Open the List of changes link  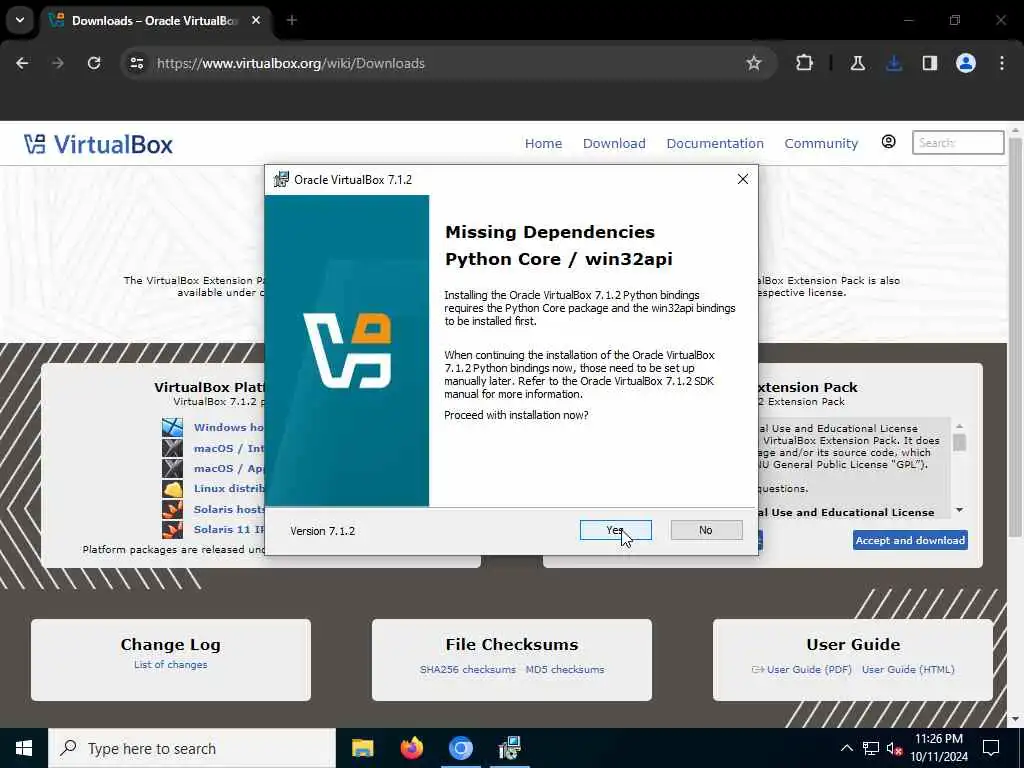170,665
